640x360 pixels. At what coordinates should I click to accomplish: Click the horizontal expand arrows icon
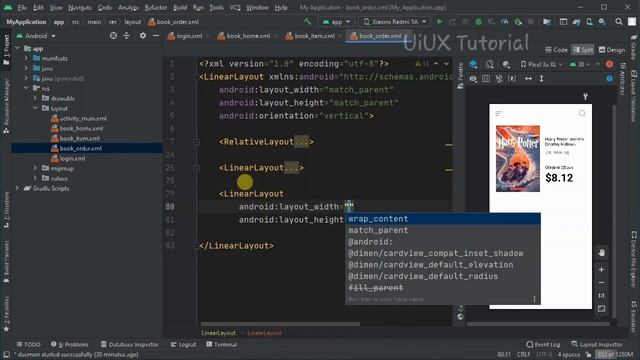[528, 78]
